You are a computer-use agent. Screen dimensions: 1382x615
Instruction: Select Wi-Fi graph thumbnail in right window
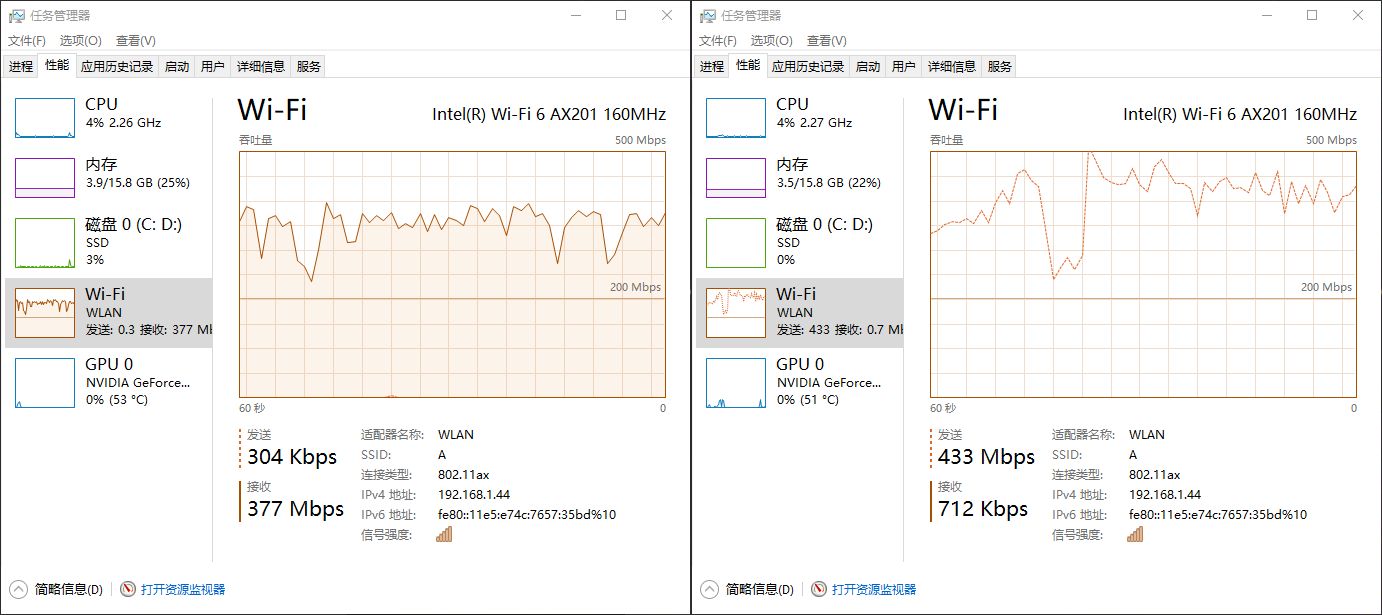pos(736,313)
